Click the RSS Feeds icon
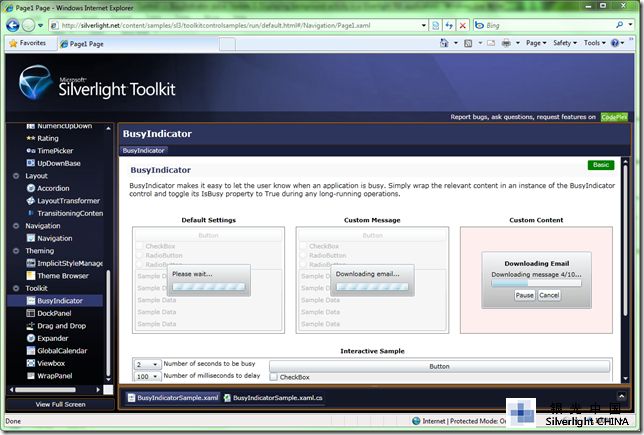 click(468, 43)
